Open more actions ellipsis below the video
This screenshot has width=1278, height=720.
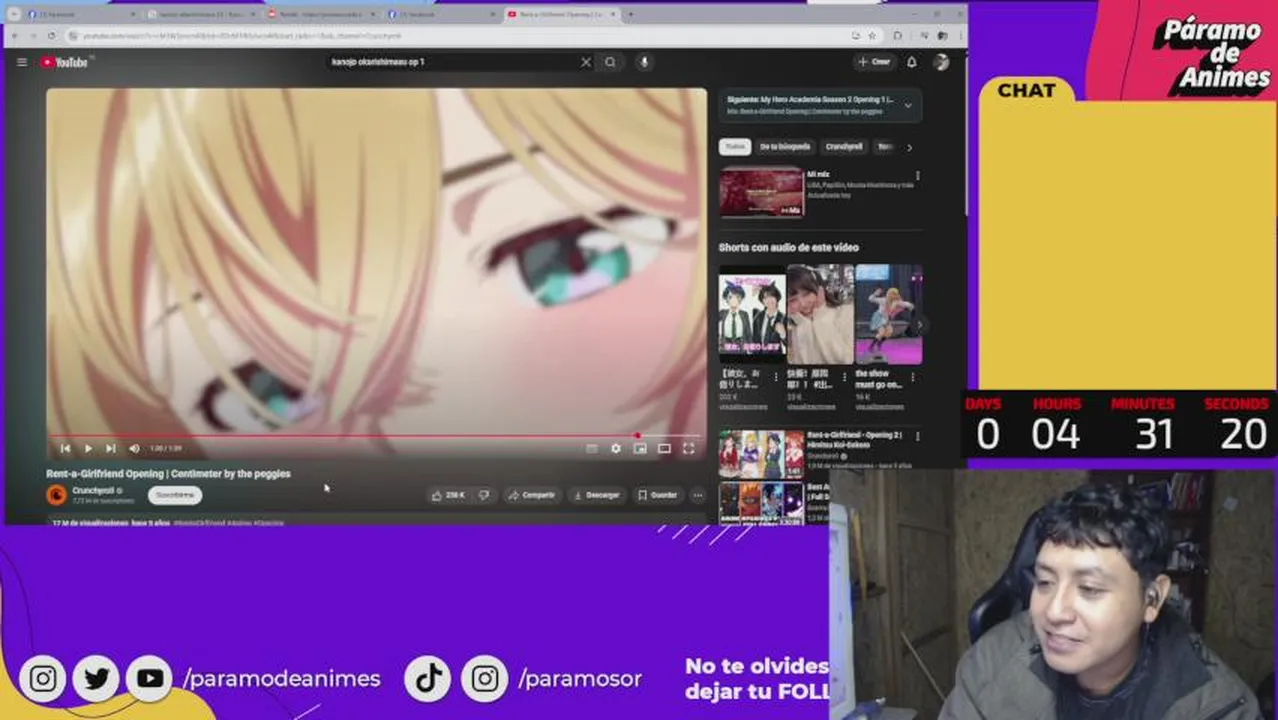(x=698, y=495)
